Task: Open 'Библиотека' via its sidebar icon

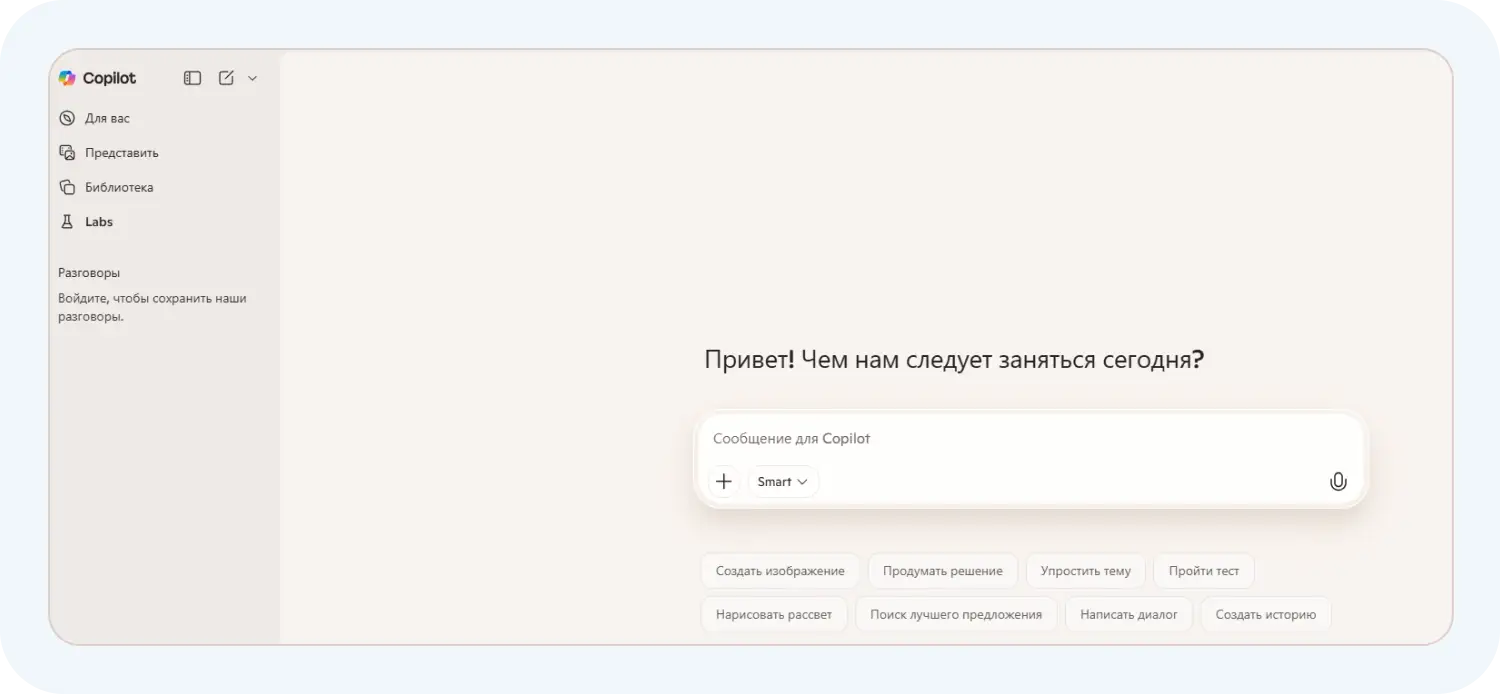Action: click(x=66, y=187)
